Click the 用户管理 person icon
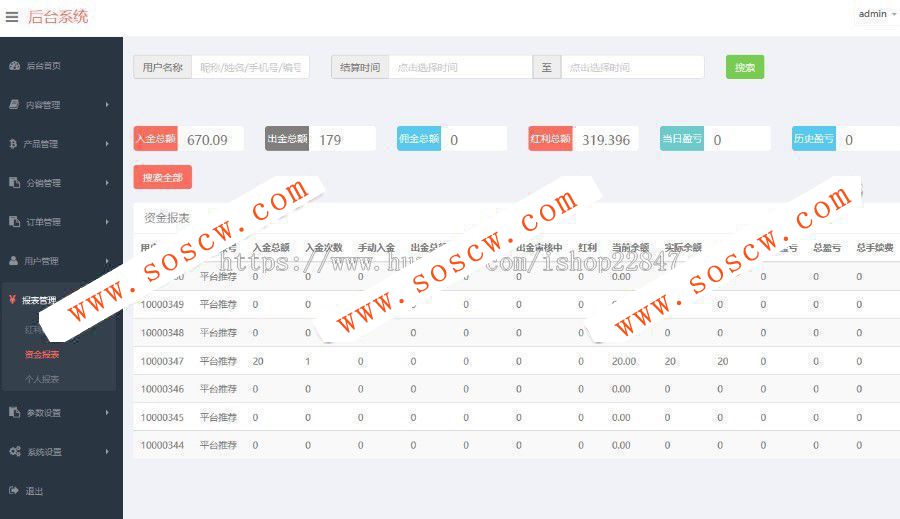The height and width of the screenshot is (519, 900). [x=14, y=261]
